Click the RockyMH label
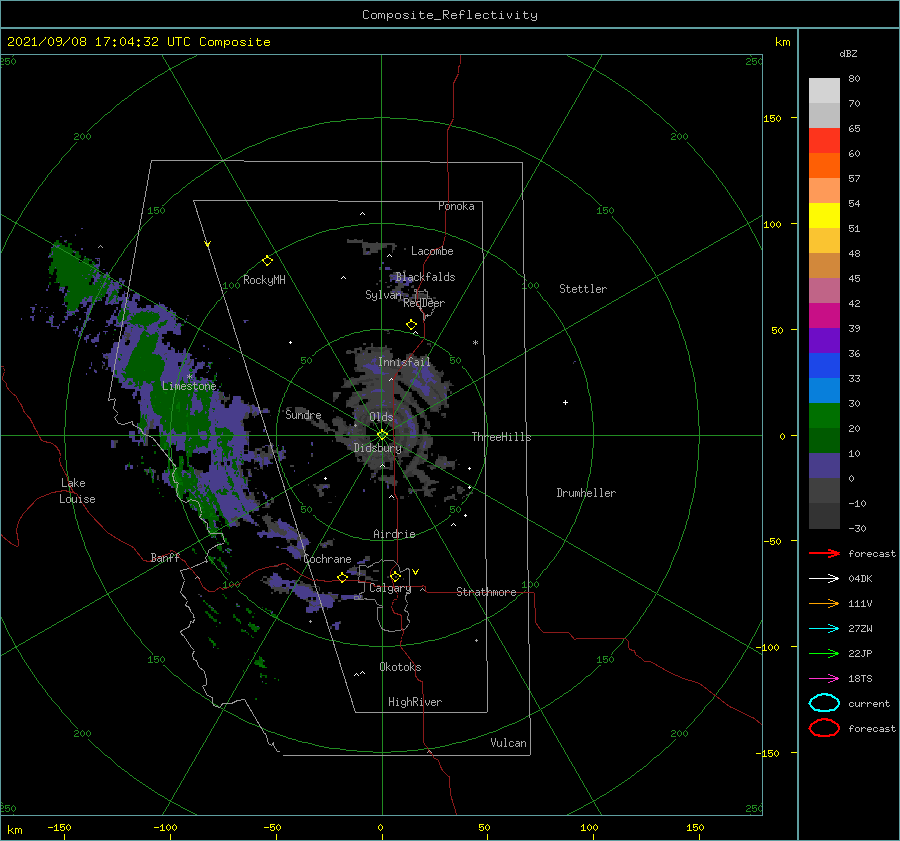The image size is (900, 841). pos(264,280)
